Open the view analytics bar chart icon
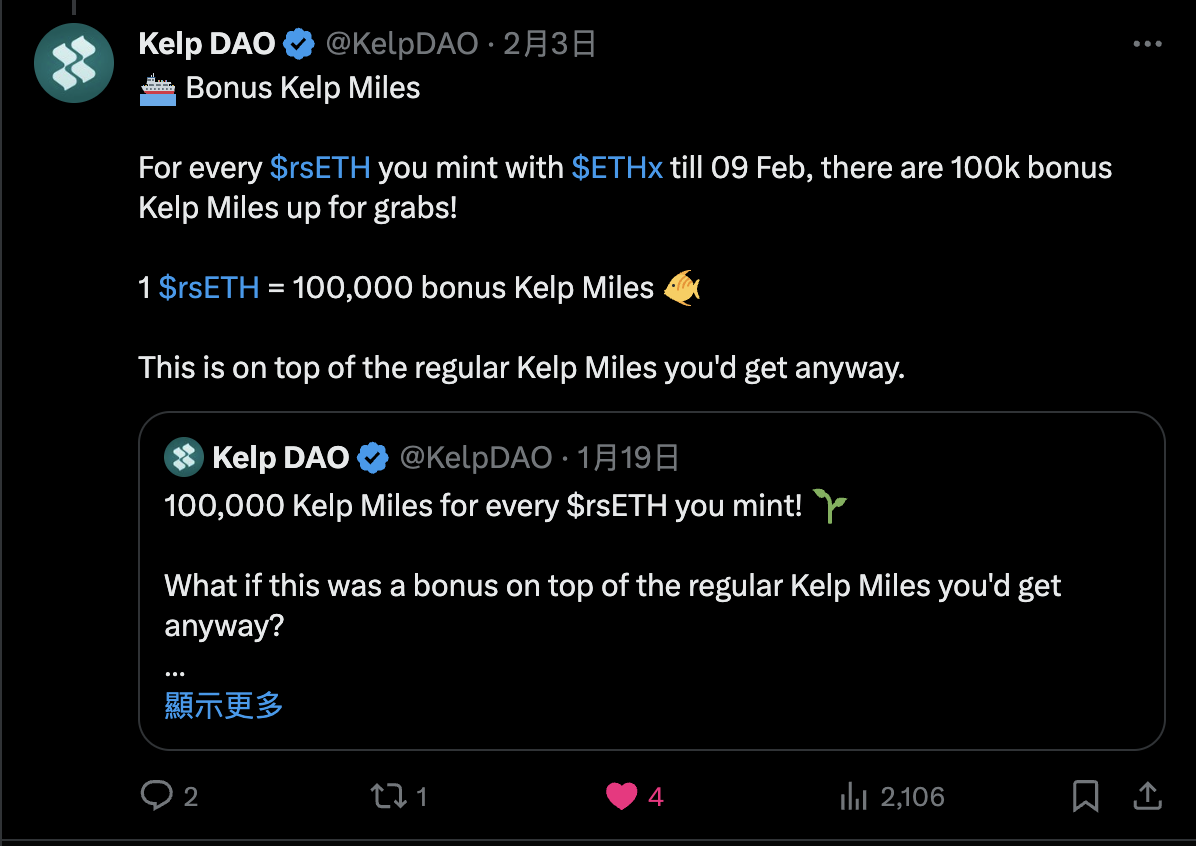This screenshot has height=846, width=1196. (853, 796)
